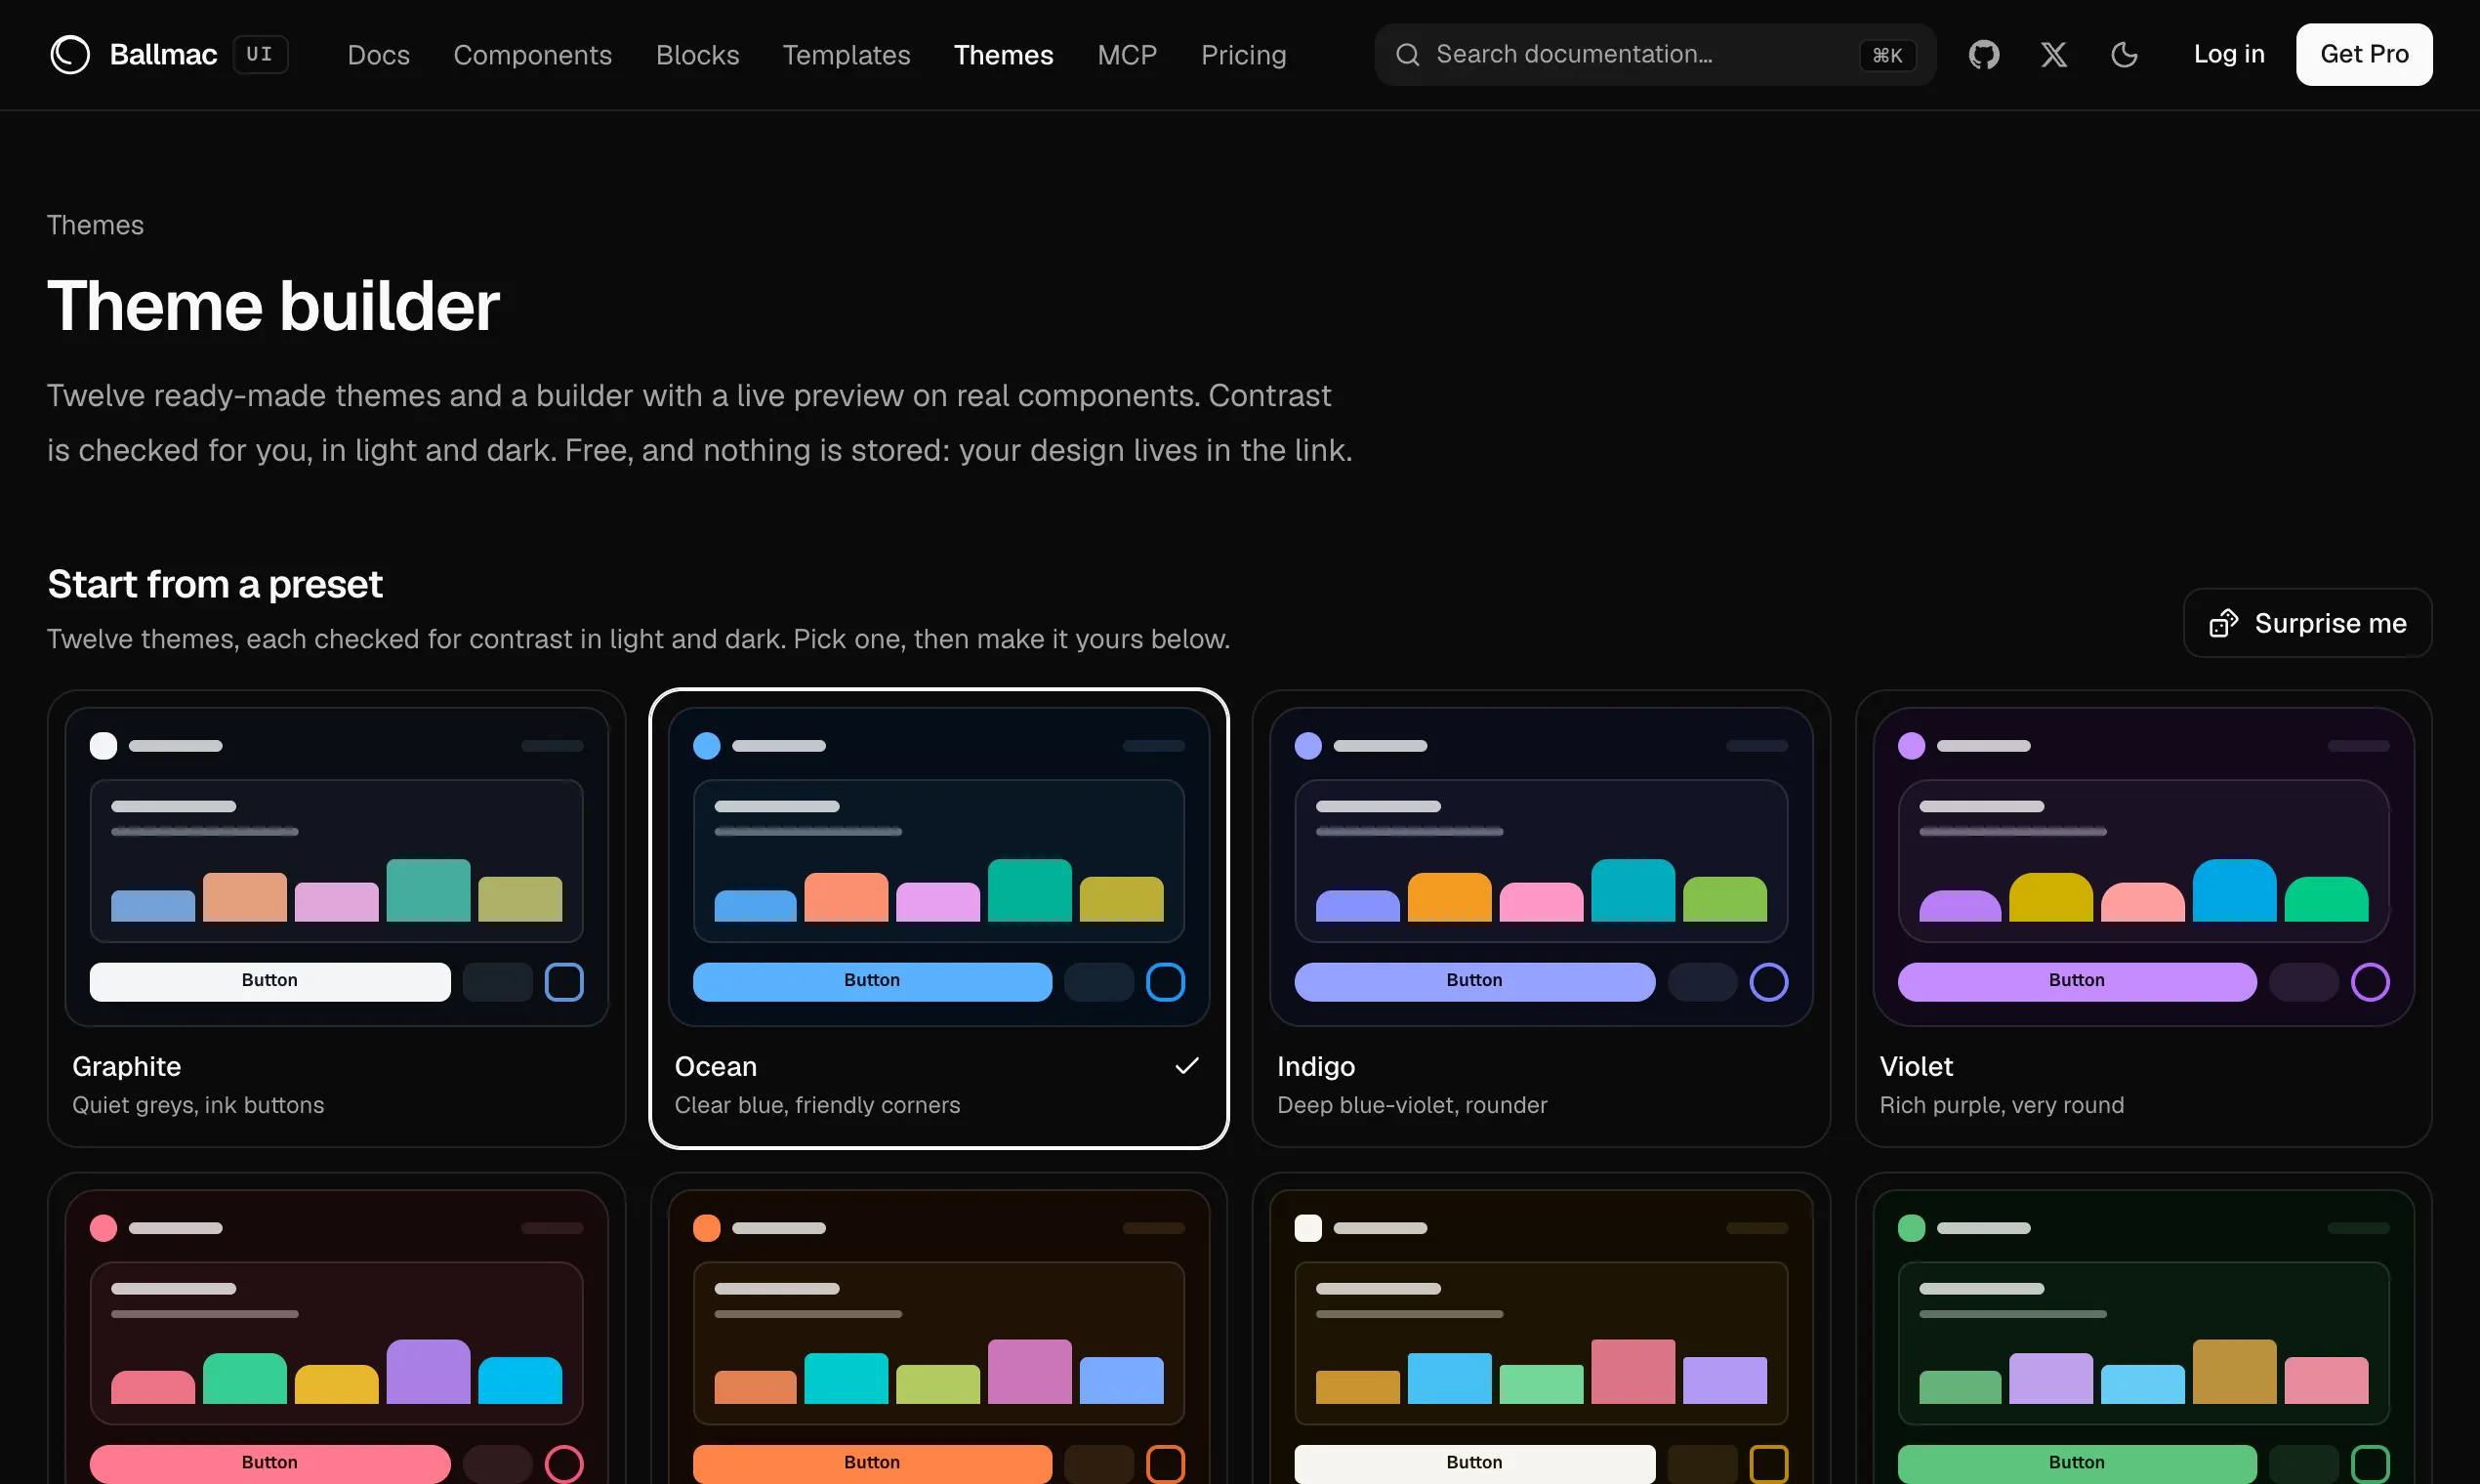The width and height of the screenshot is (2480, 1484).
Task: Click the white avatar dot in Graphite preview
Action: (x=103, y=746)
